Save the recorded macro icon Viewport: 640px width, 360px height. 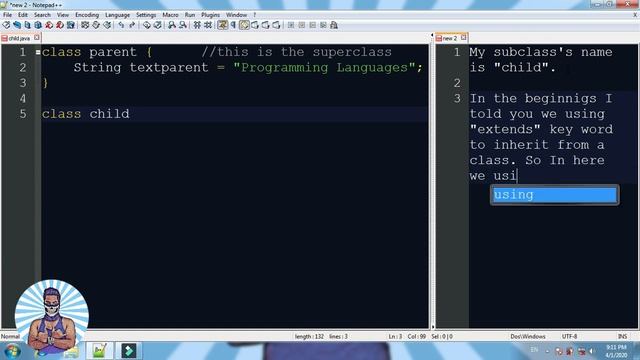(x=334, y=25)
